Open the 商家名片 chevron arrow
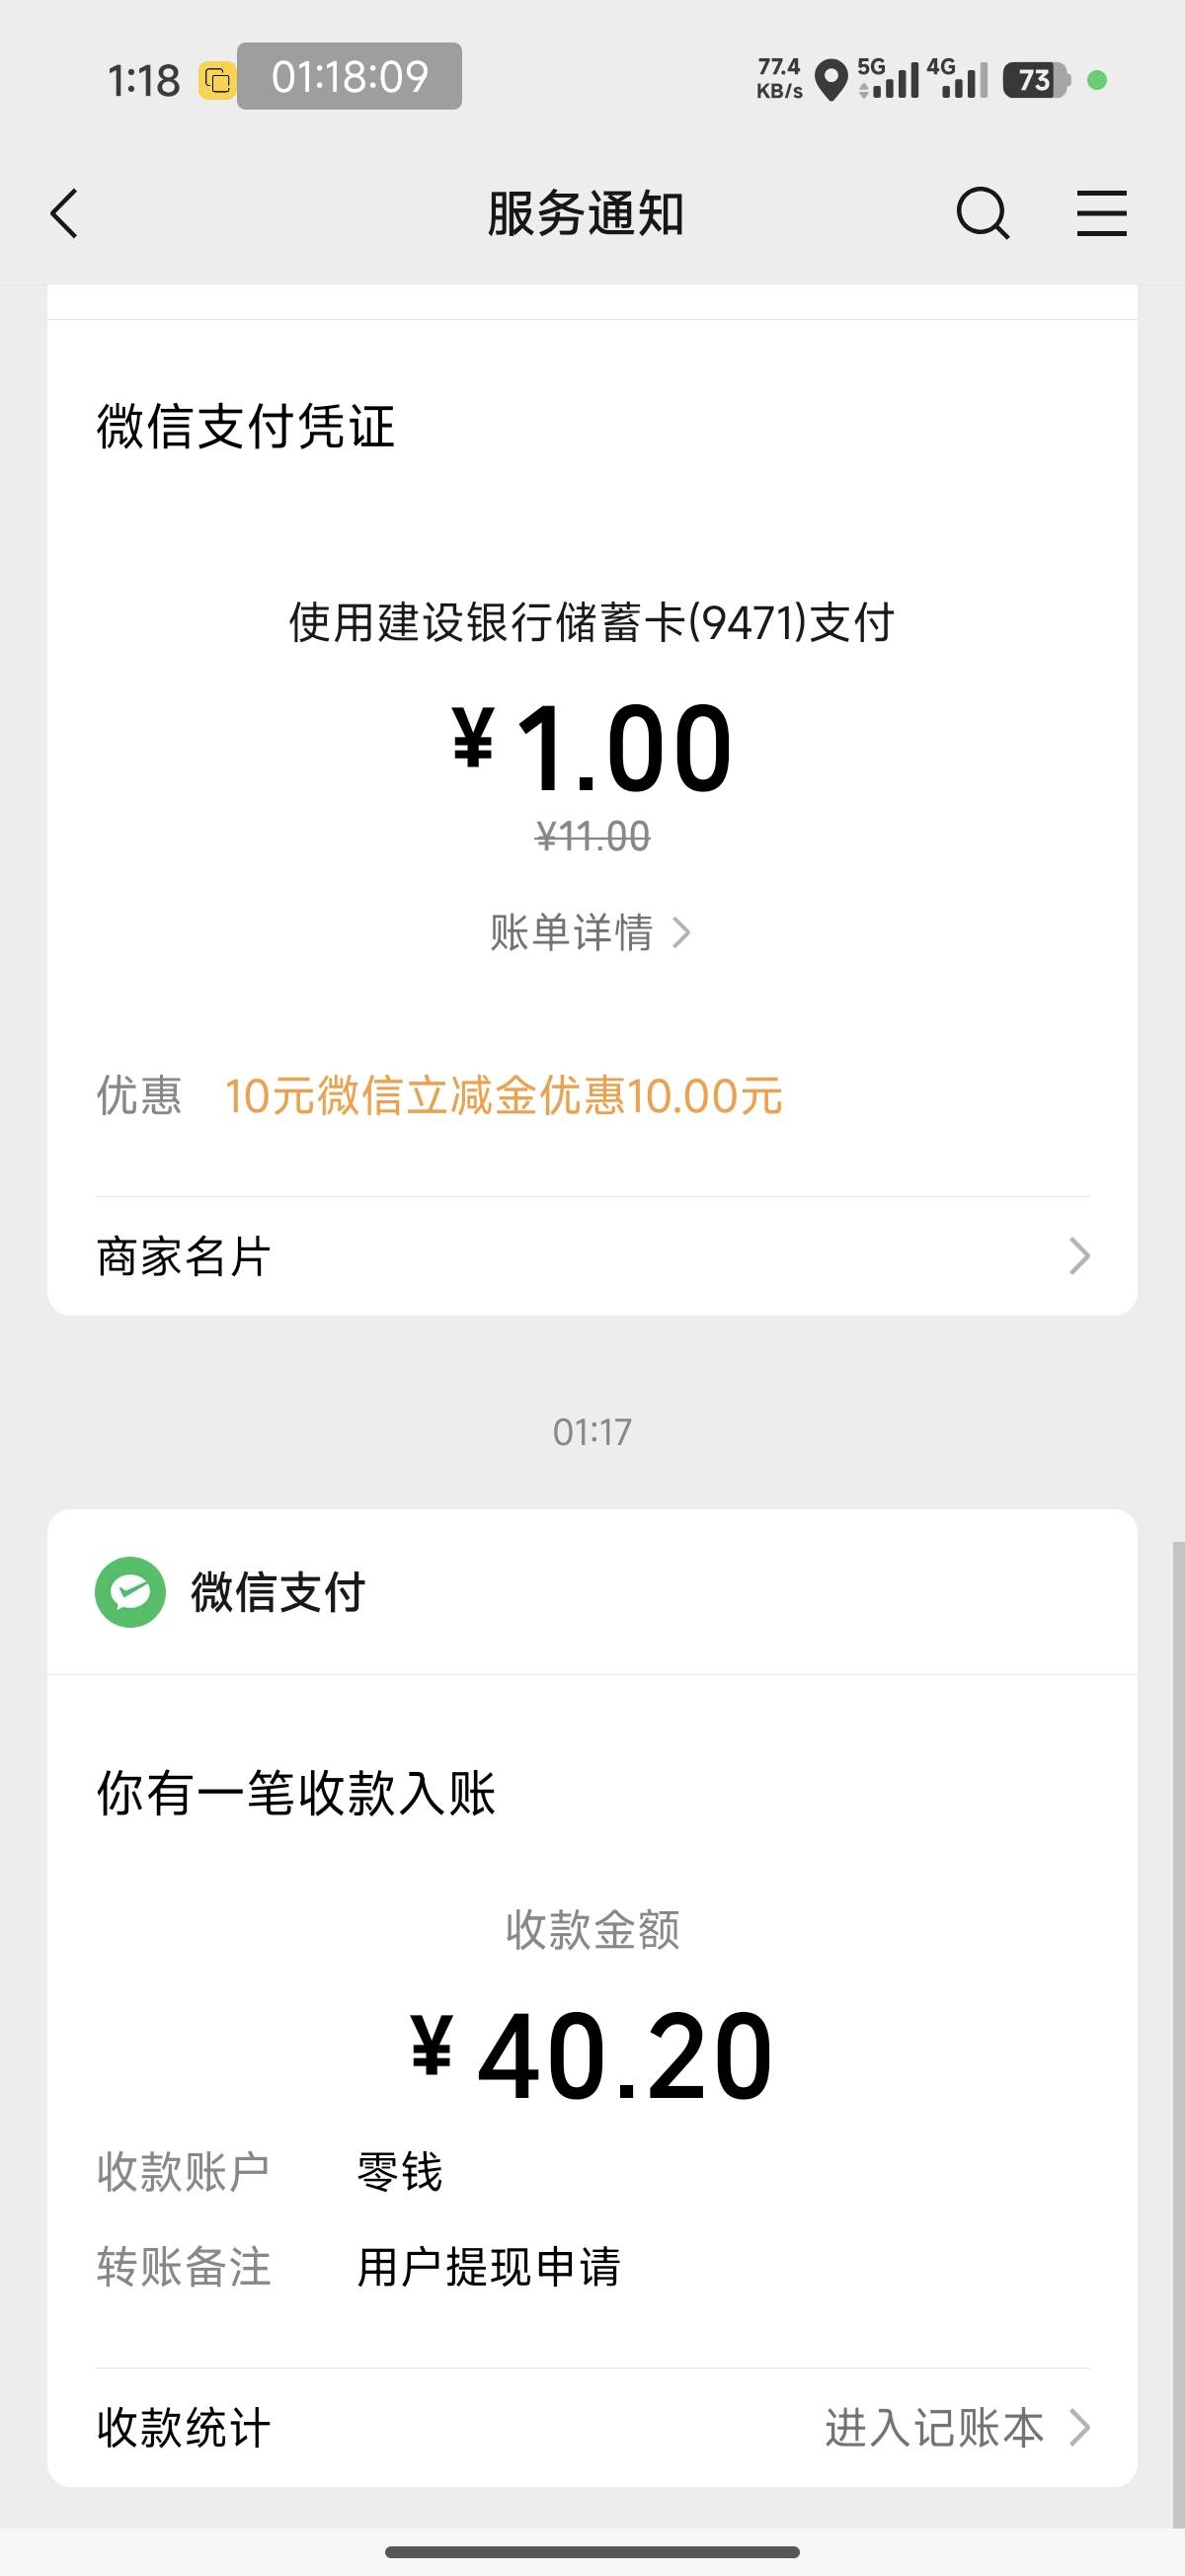Screen dimensions: 1185x2576 (x=1078, y=1256)
